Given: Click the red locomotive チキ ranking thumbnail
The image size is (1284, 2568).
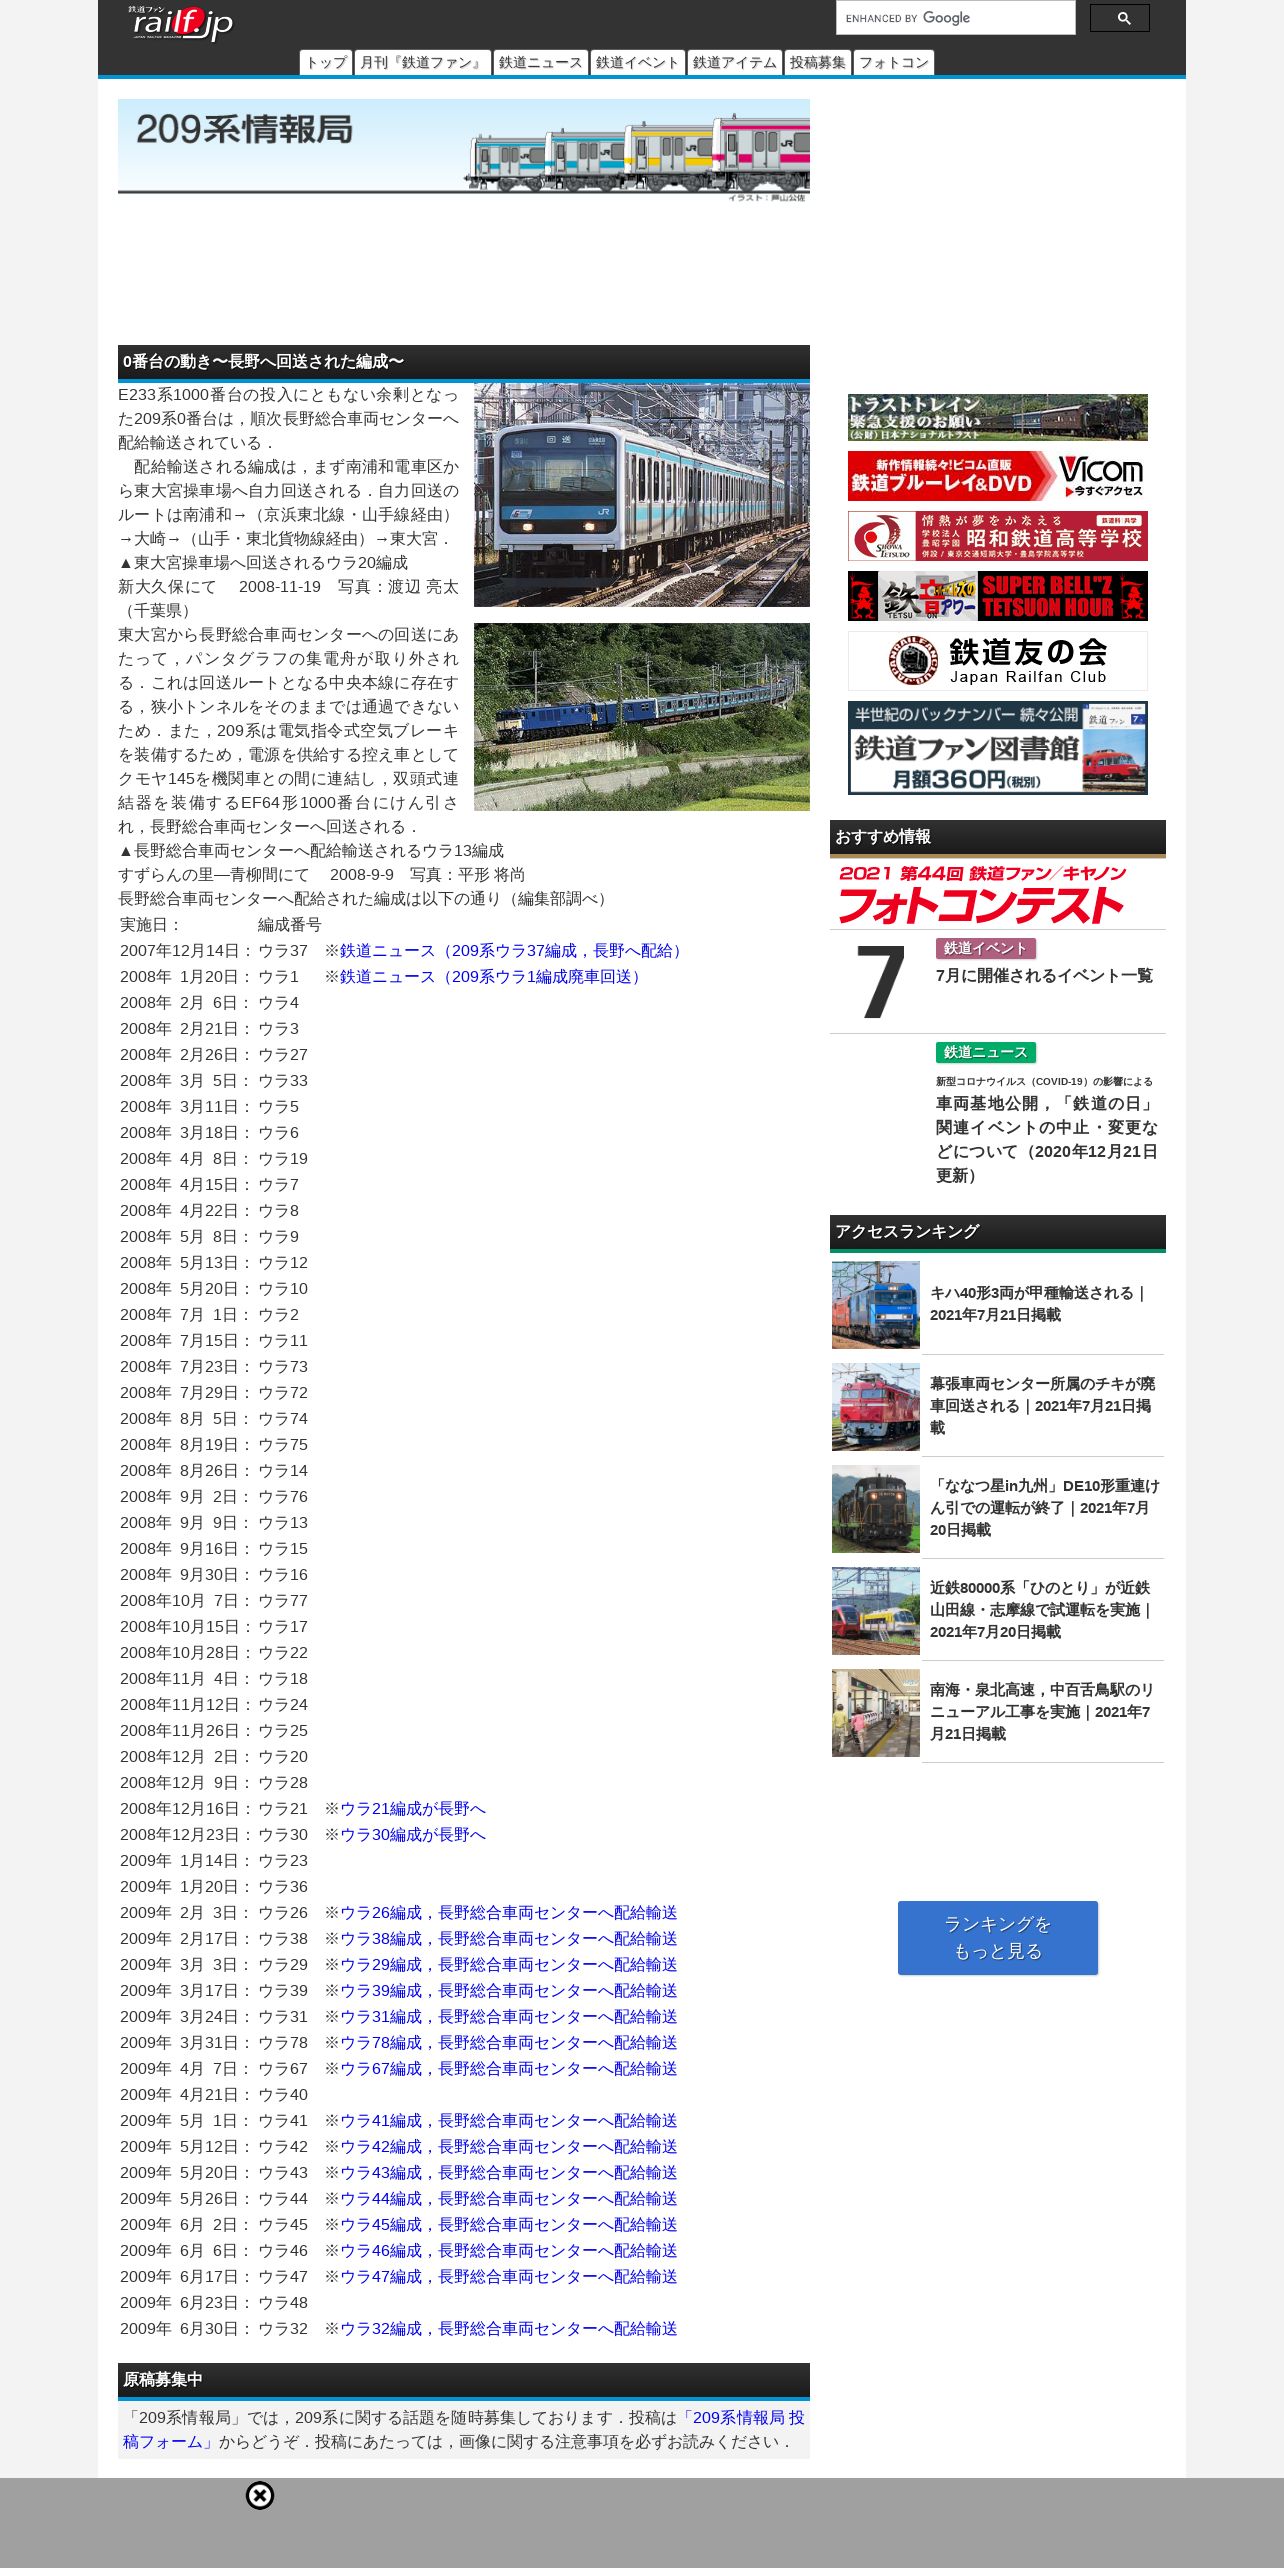Looking at the screenshot, I should (x=876, y=1407).
